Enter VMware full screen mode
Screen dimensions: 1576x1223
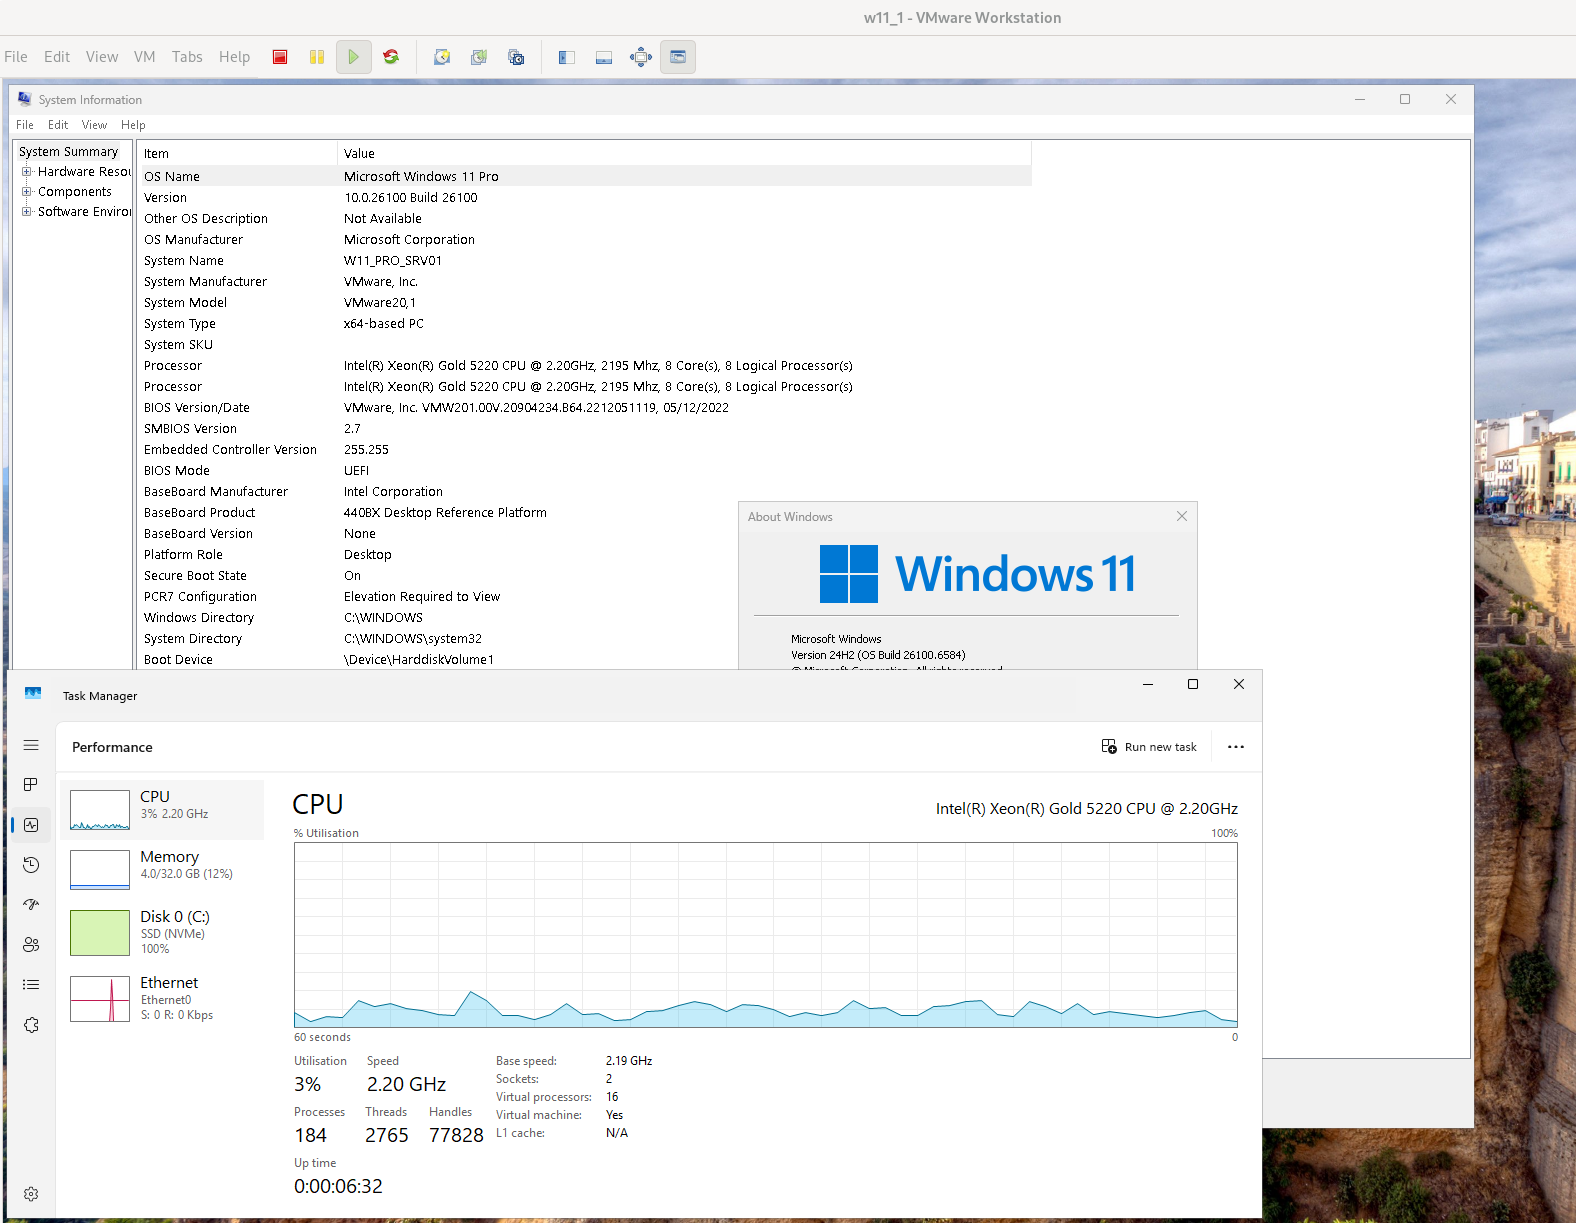point(641,57)
